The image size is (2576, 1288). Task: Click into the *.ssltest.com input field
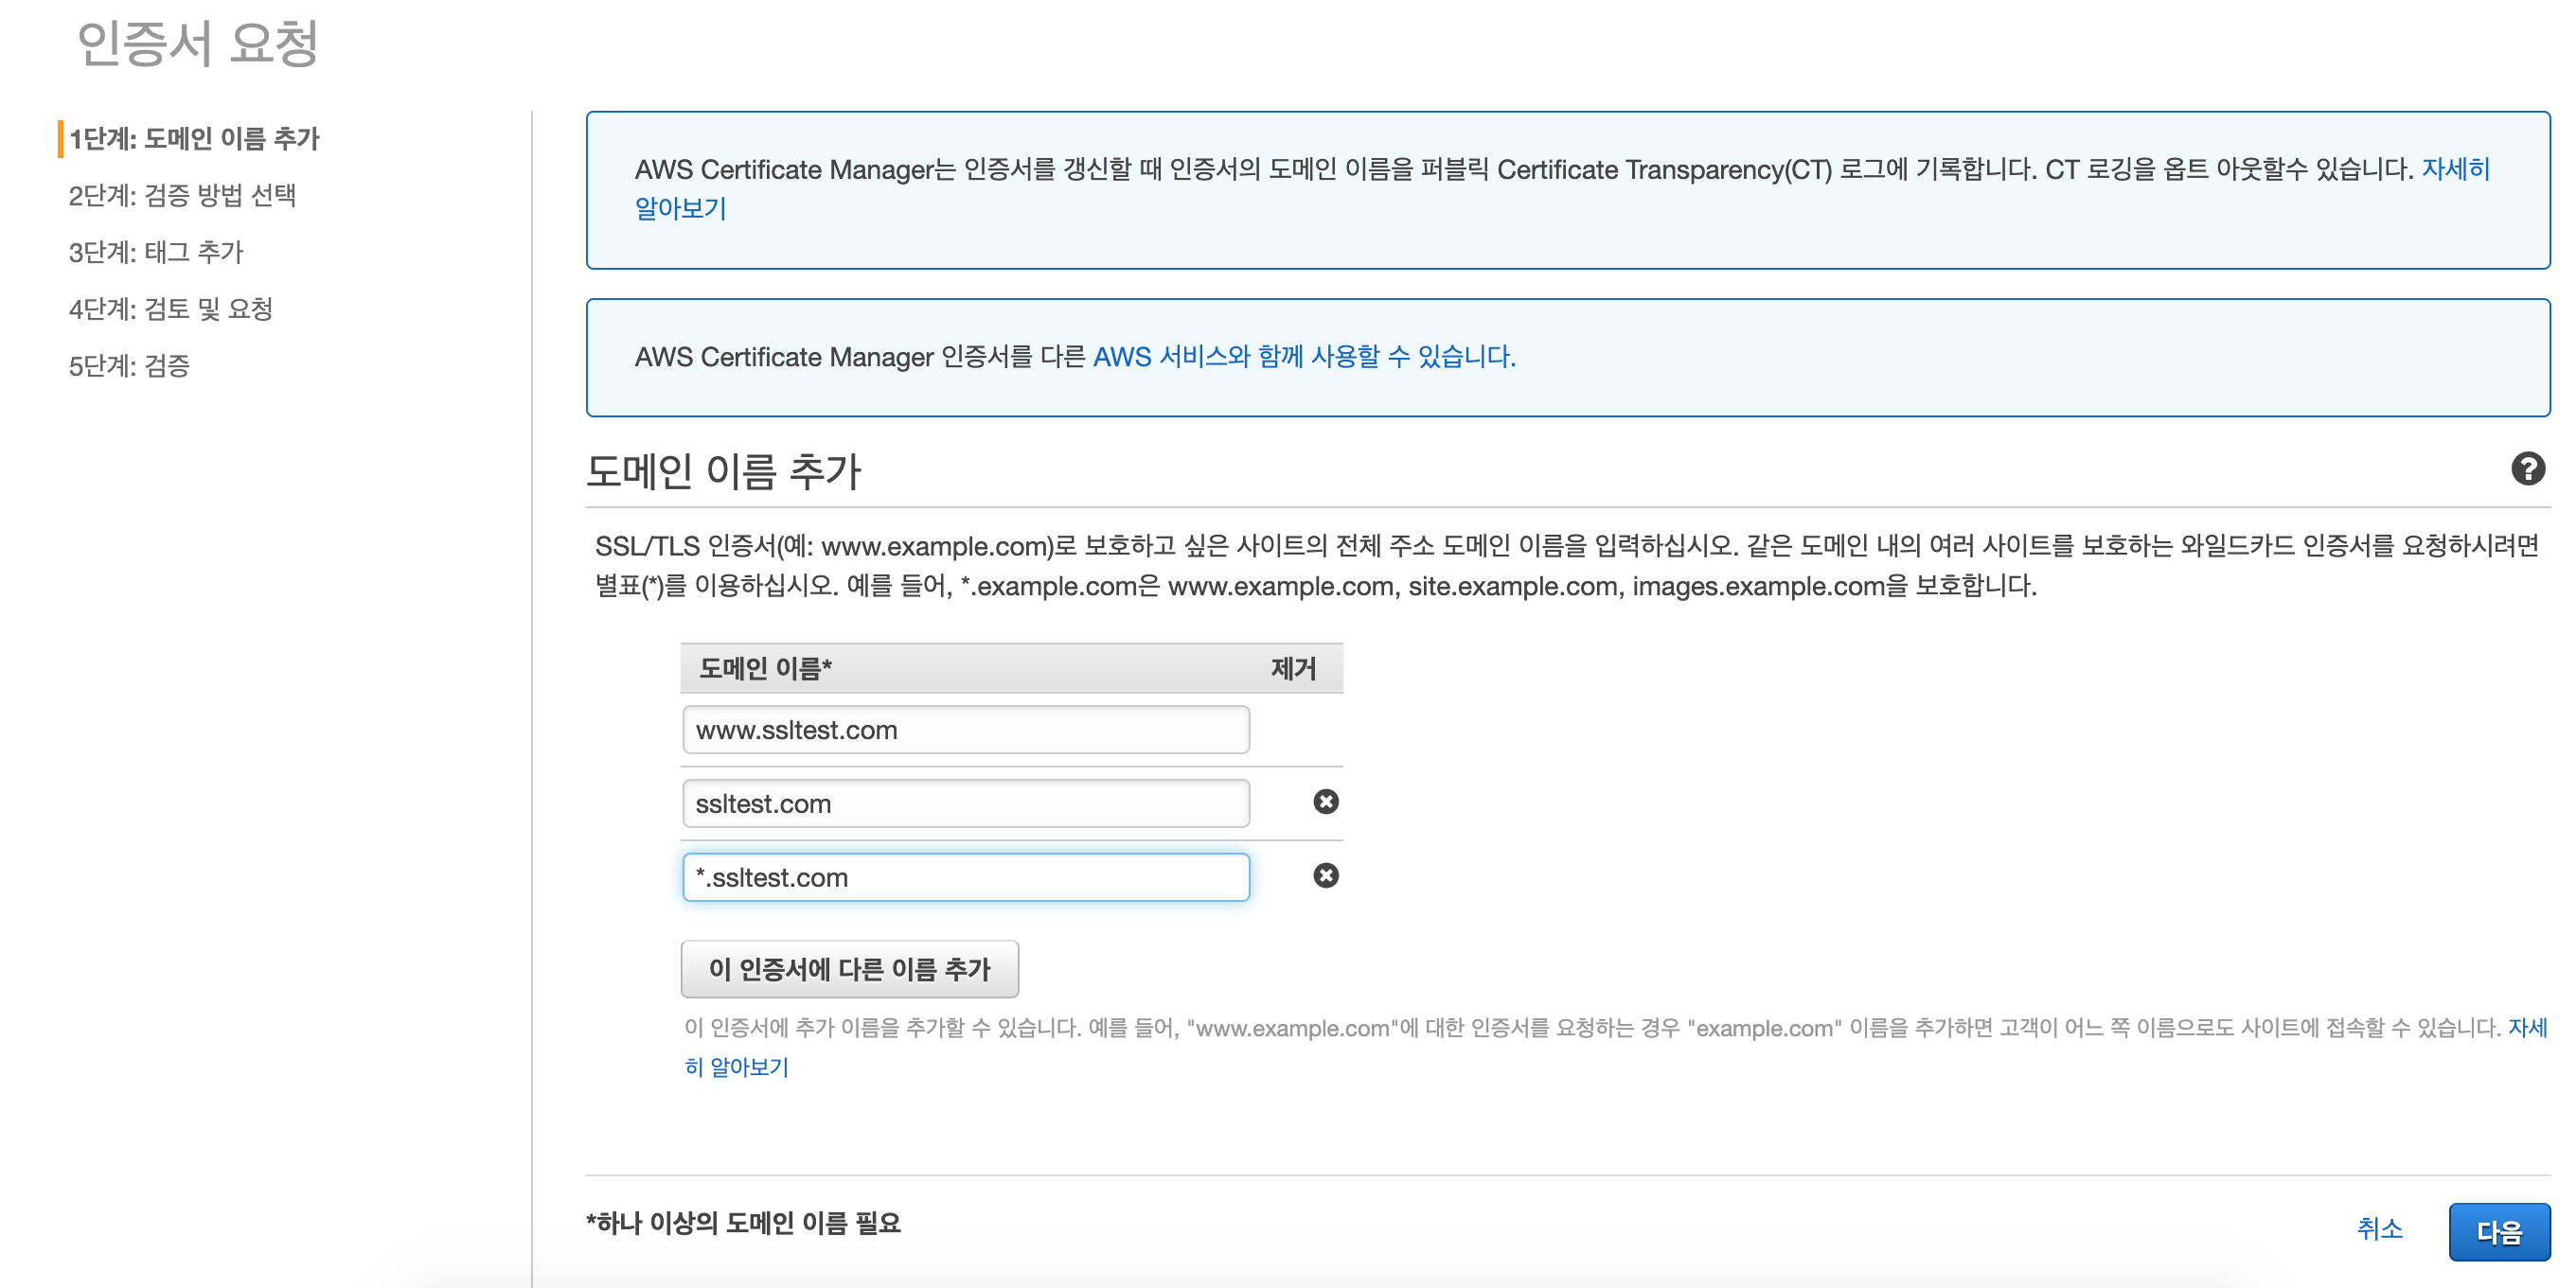click(965, 878)
